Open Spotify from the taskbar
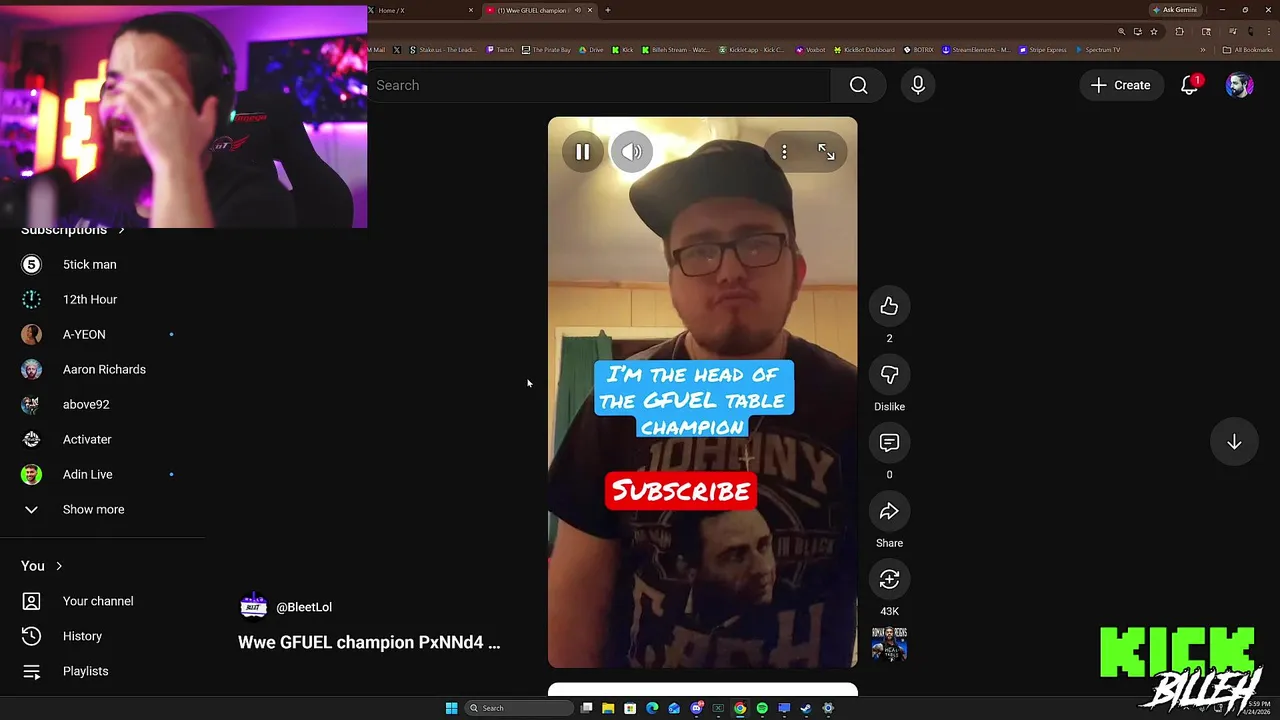 762,708
